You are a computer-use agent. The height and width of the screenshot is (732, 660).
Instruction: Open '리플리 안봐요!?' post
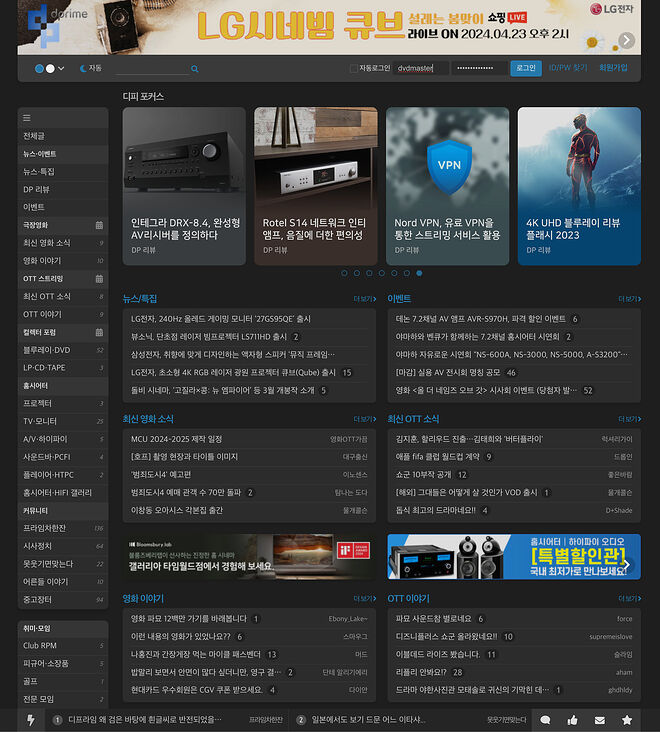(421, 672)
